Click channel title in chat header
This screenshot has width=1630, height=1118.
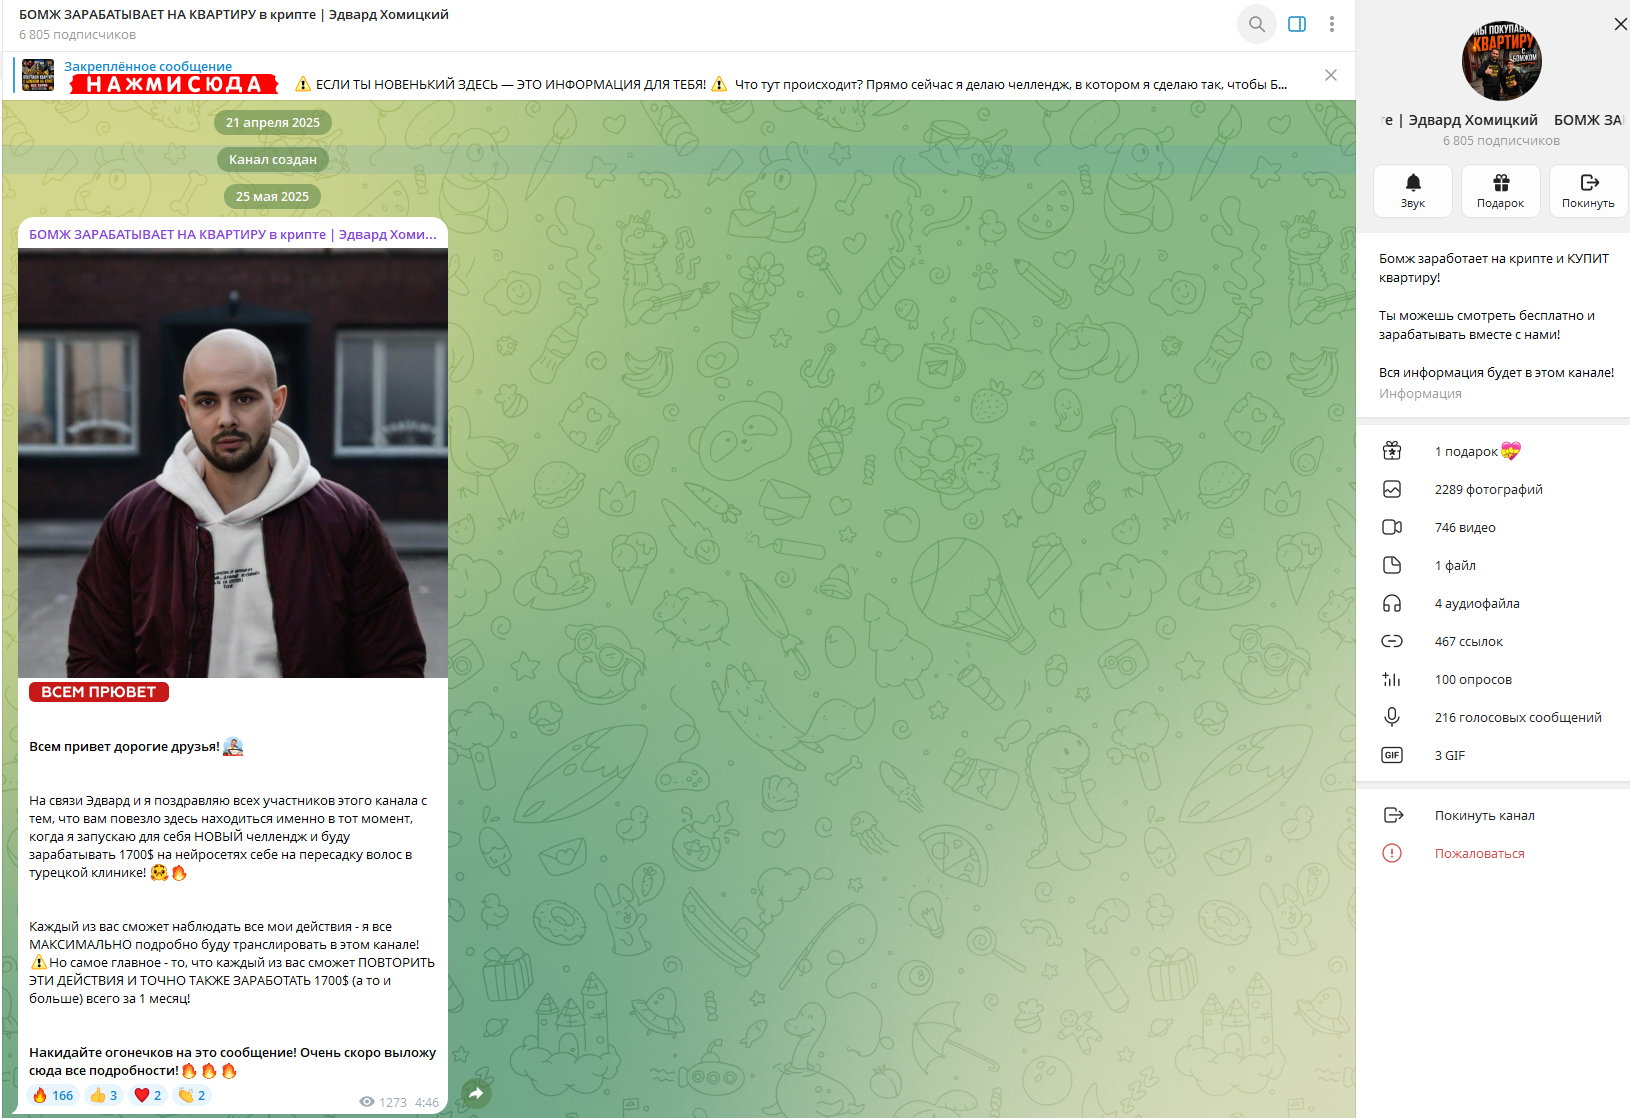click(234, 14)
